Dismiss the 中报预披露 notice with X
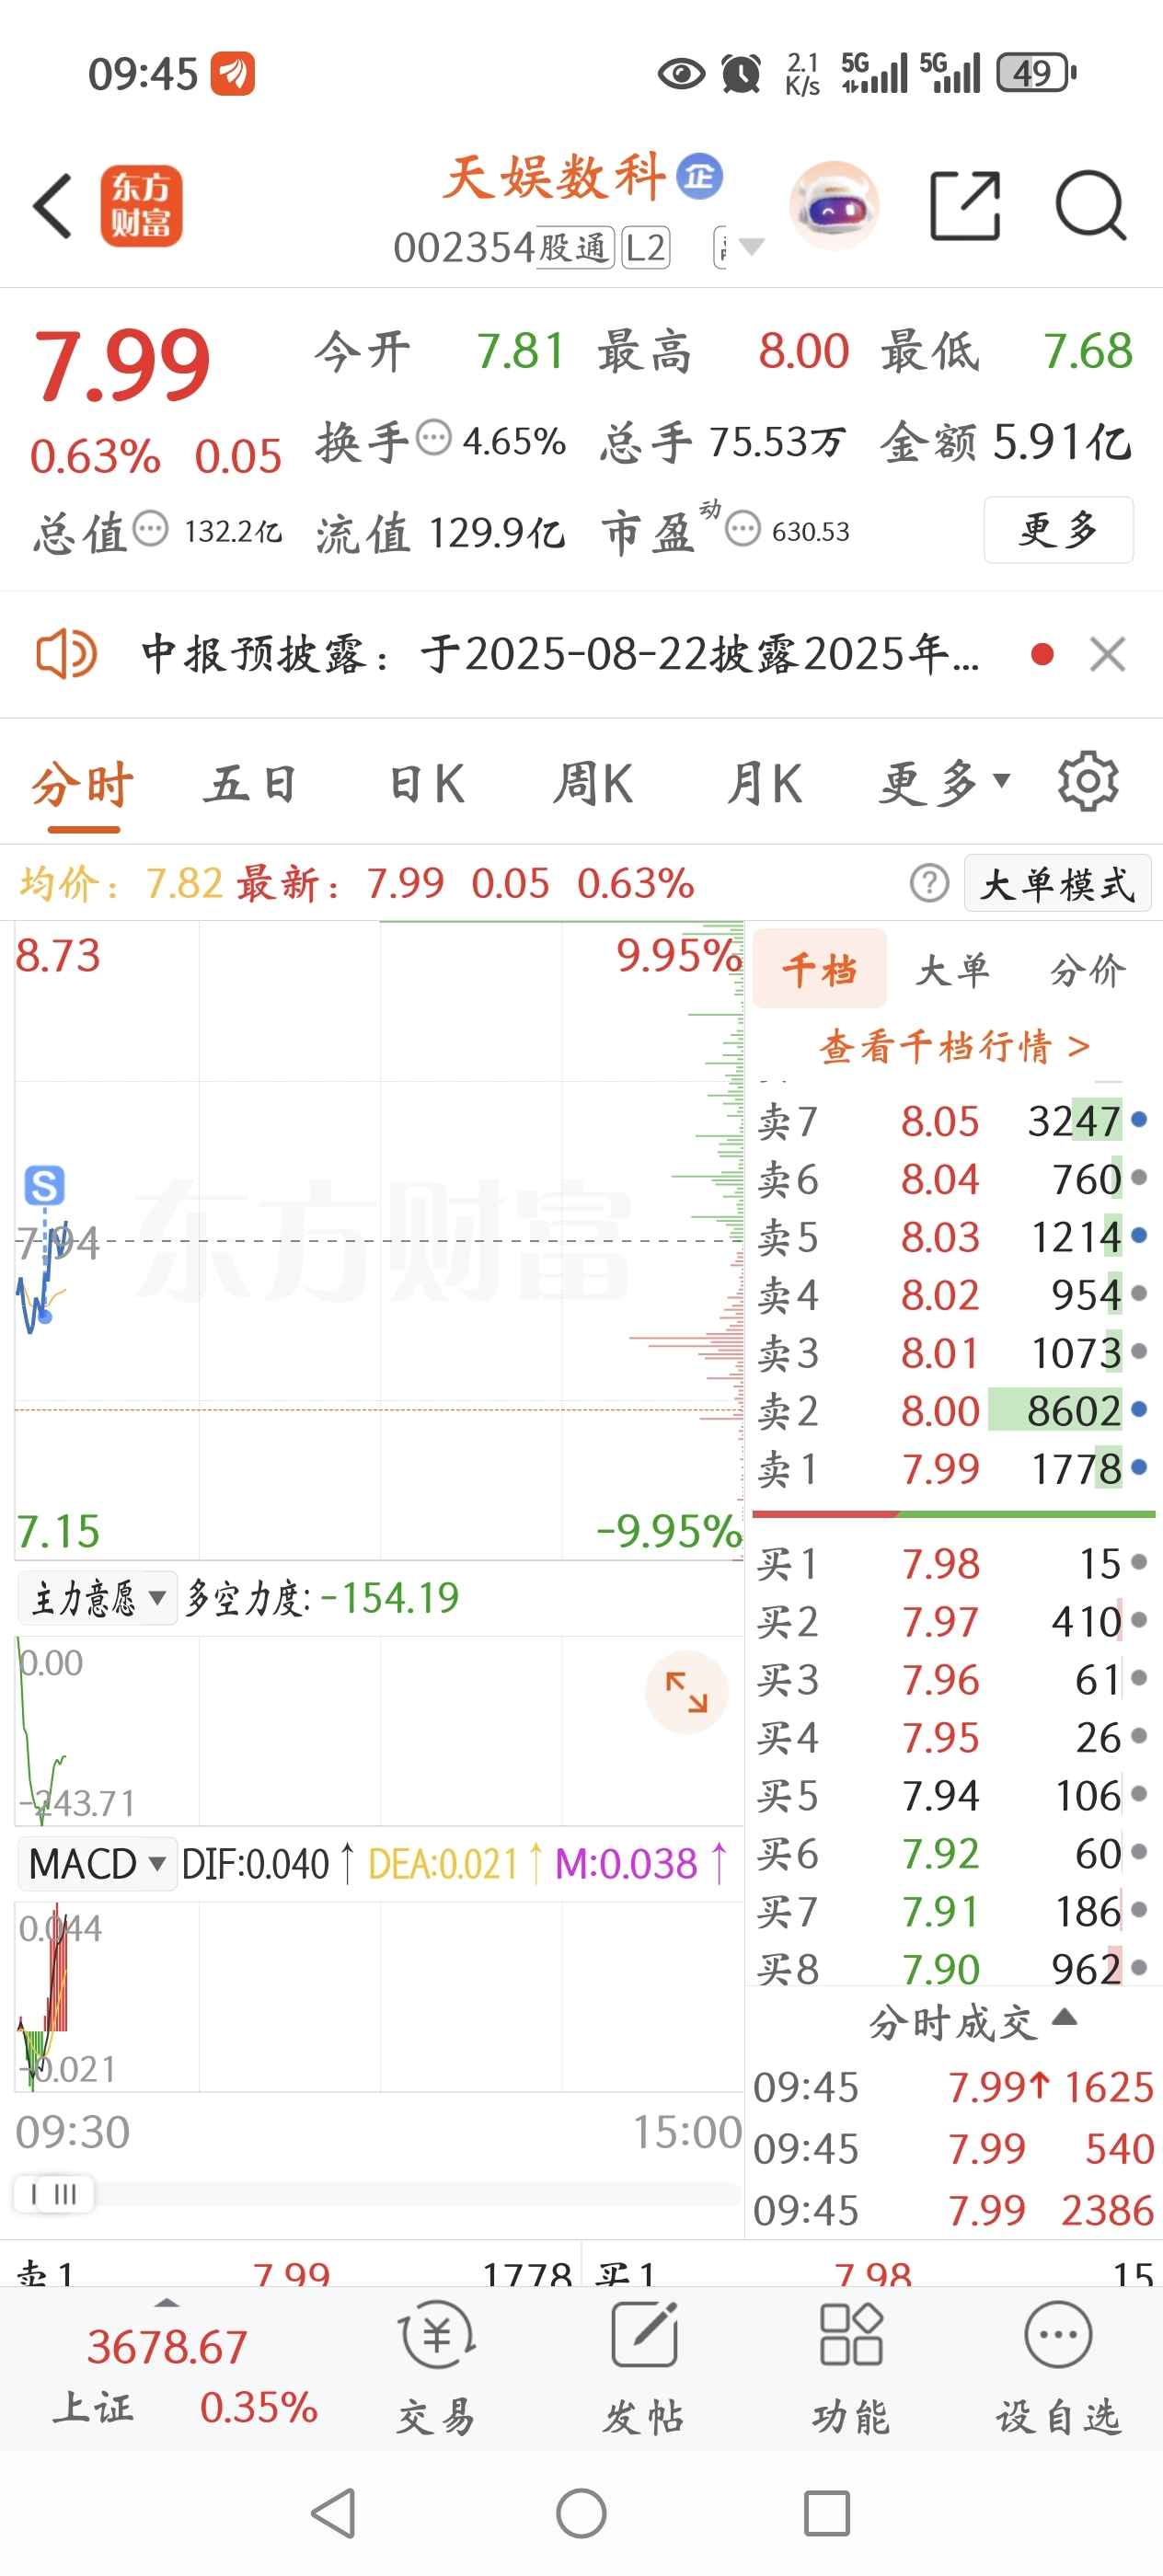Screen dimensions: 1163x2576 point(1108,655)
